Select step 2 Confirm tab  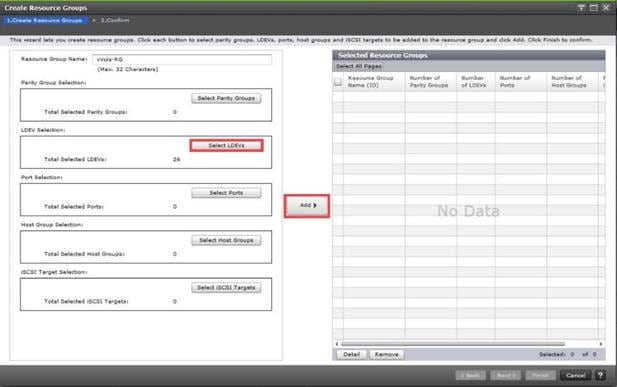click(x=115, y=20)
